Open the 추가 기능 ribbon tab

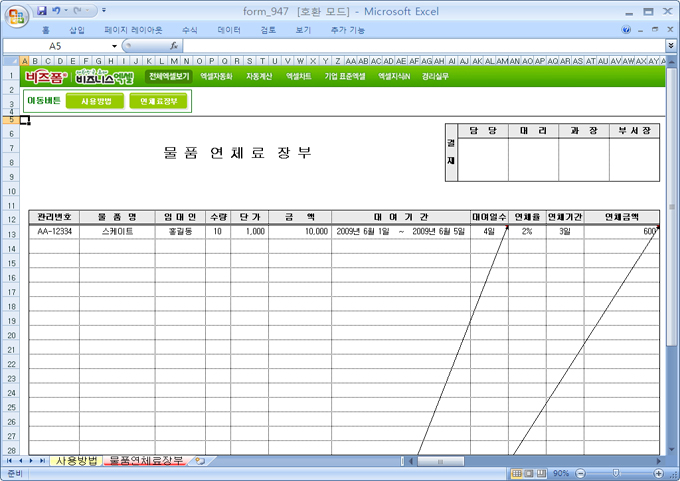(x=348, y=30)
